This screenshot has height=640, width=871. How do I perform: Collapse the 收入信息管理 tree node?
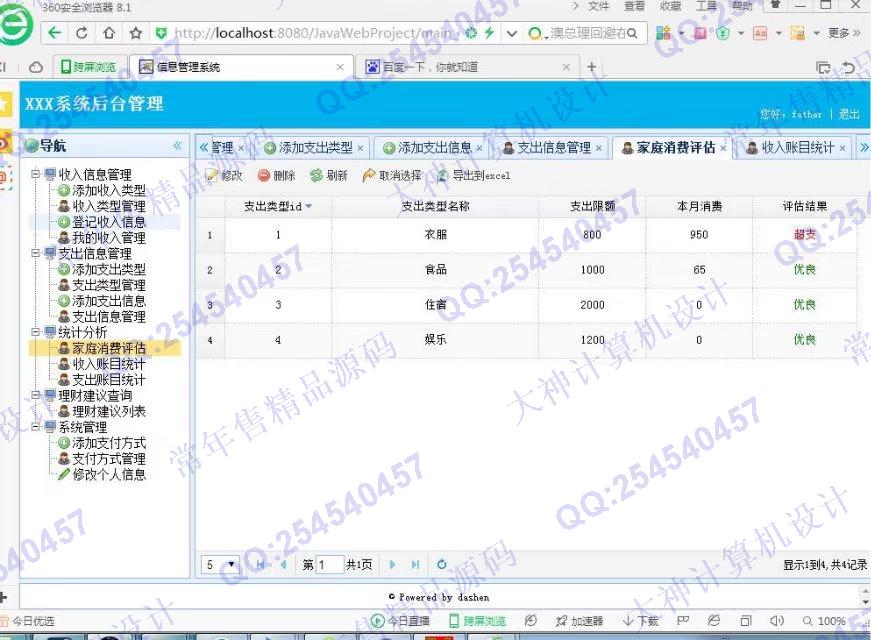(36, 174)
